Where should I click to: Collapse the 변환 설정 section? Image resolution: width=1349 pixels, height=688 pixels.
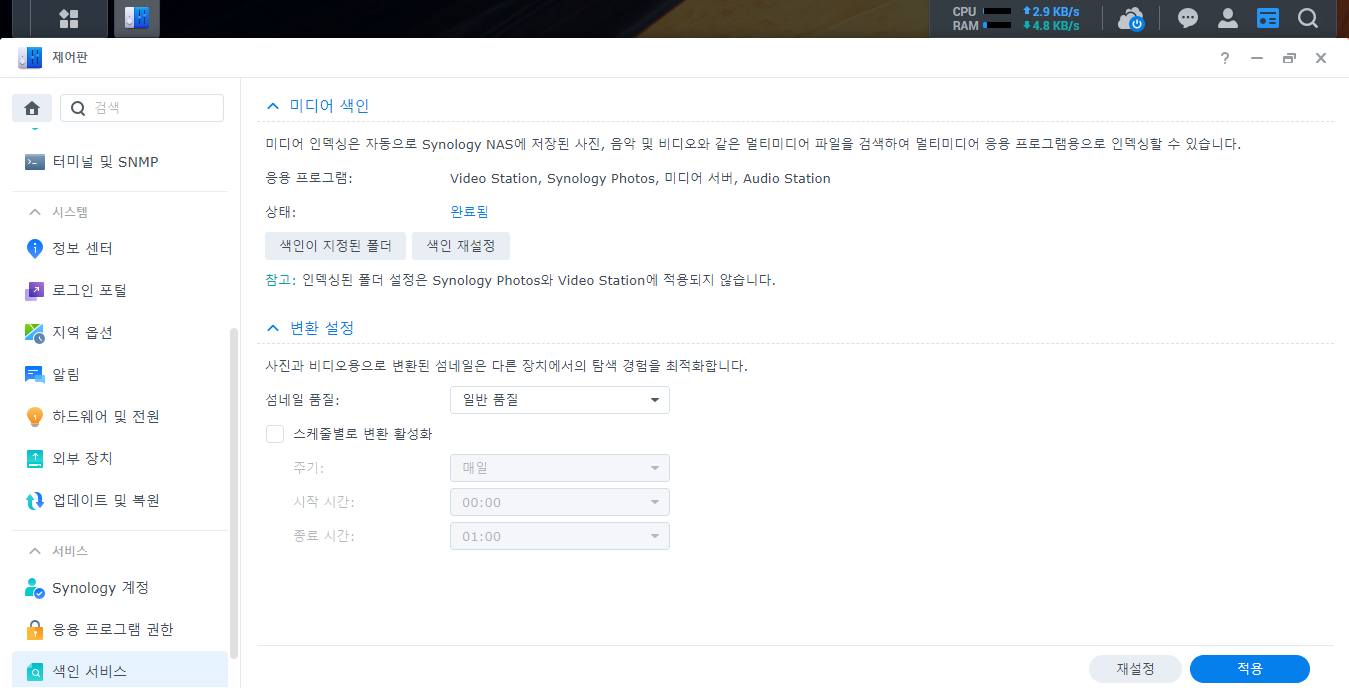point(272,328)
